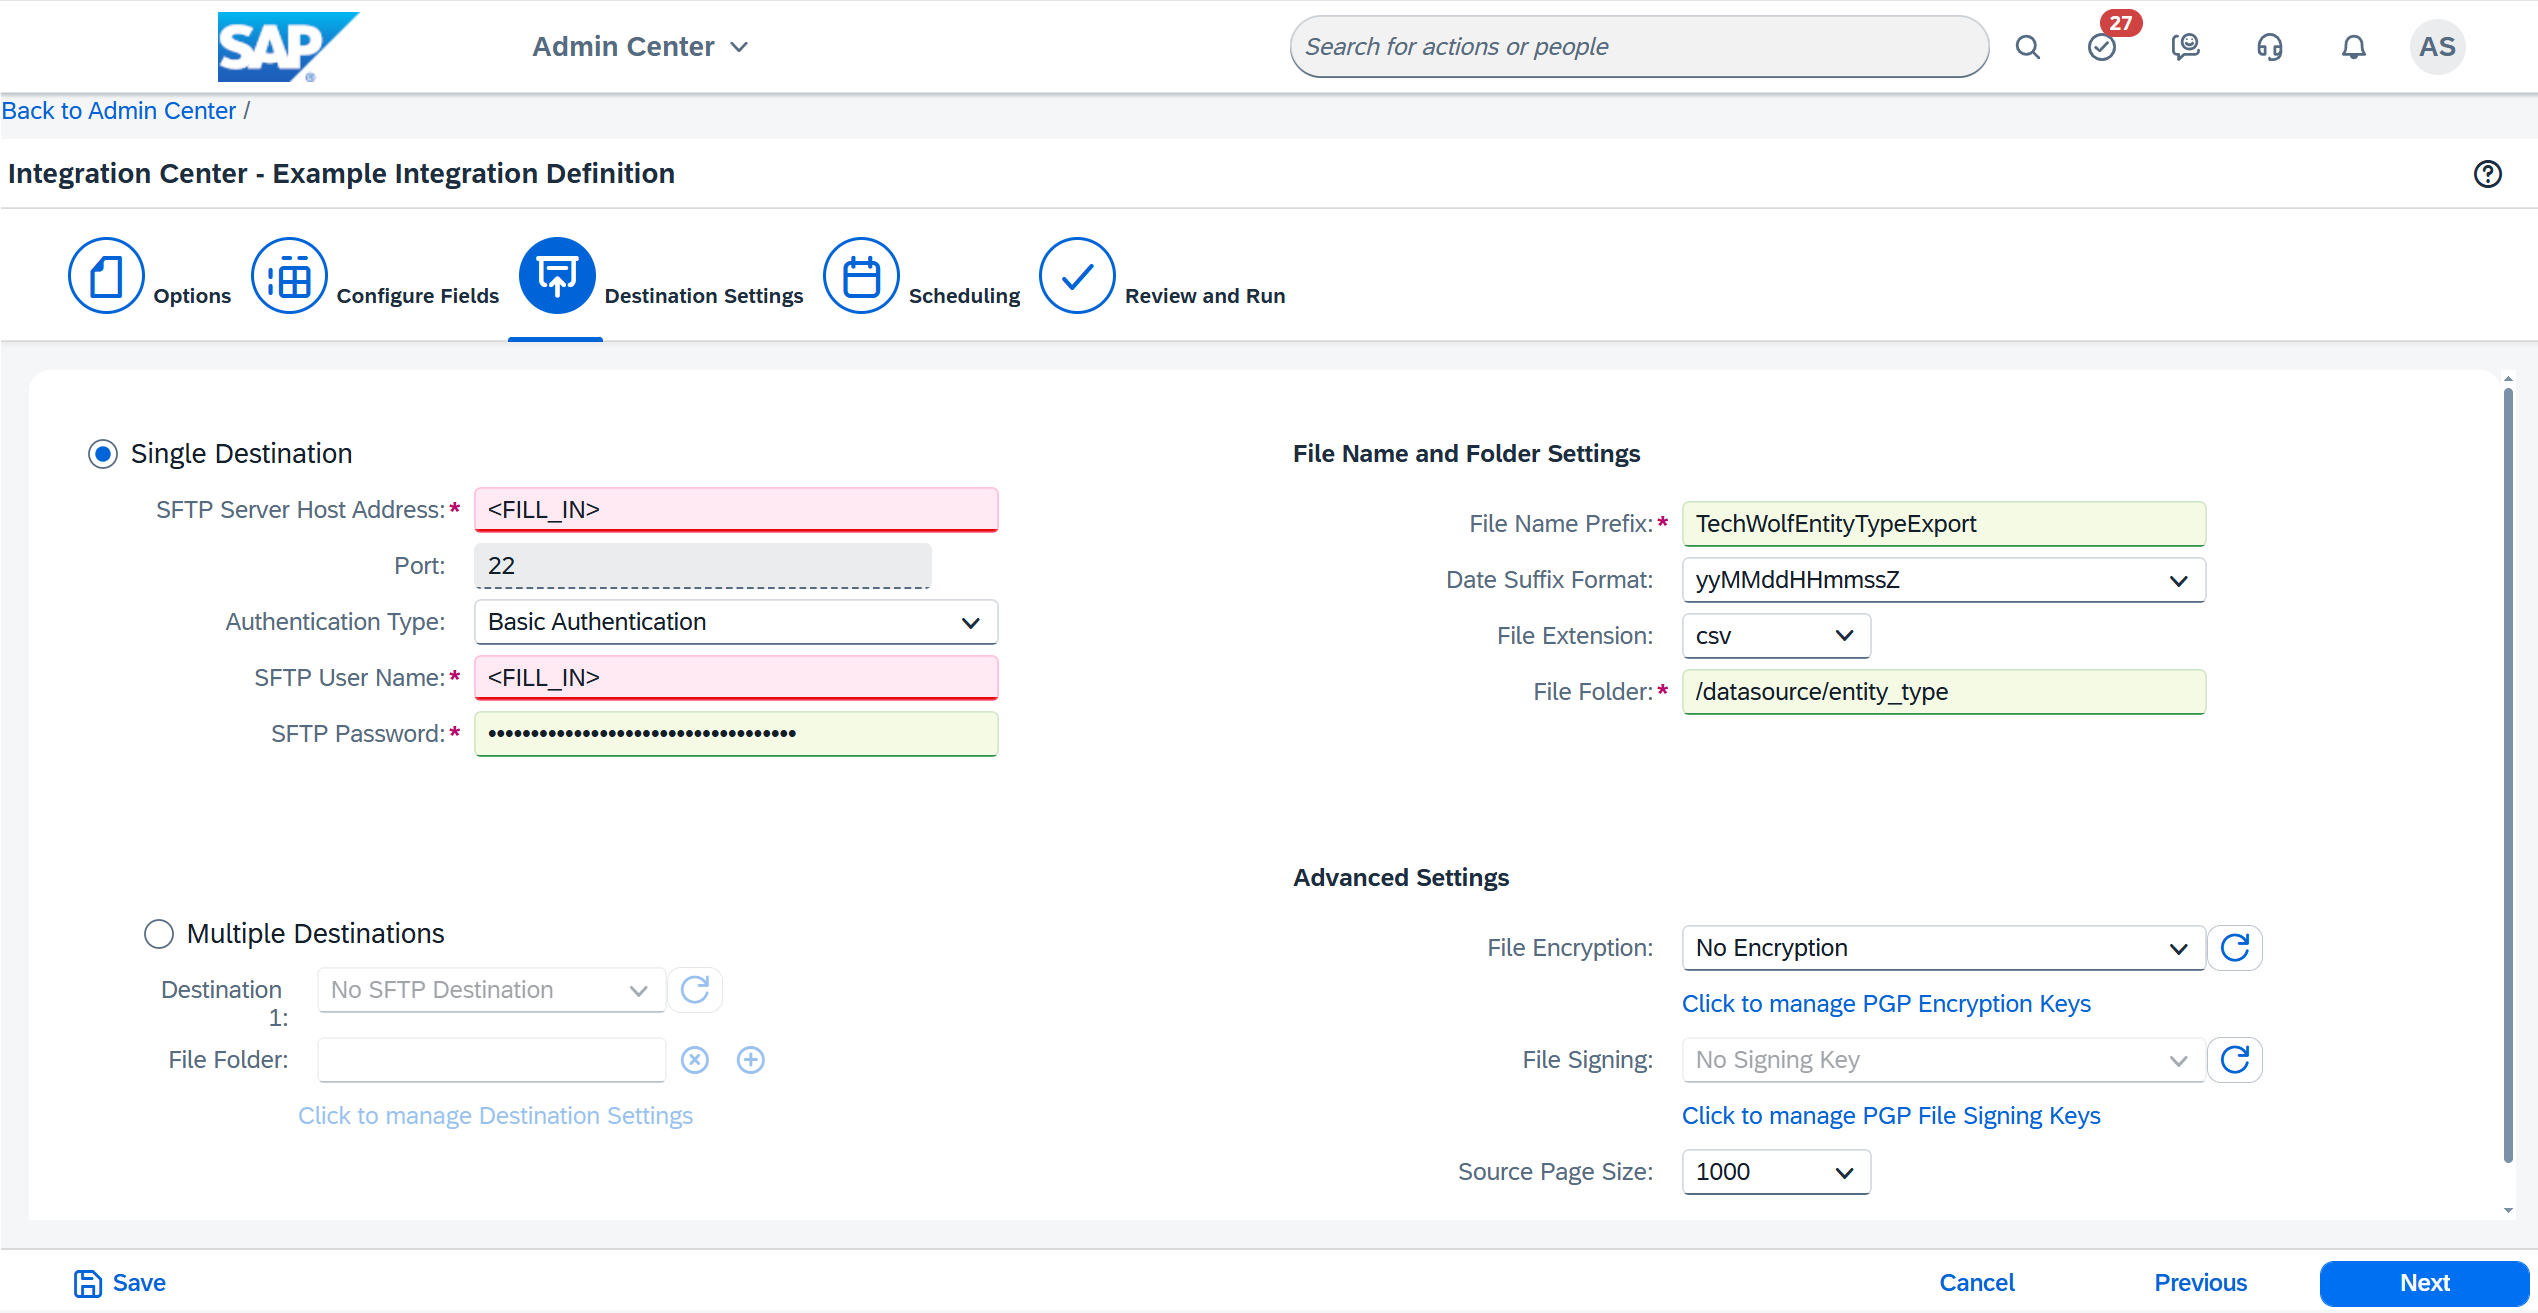
Task: Click the headset support icon
Action: tap(2269, 47)
